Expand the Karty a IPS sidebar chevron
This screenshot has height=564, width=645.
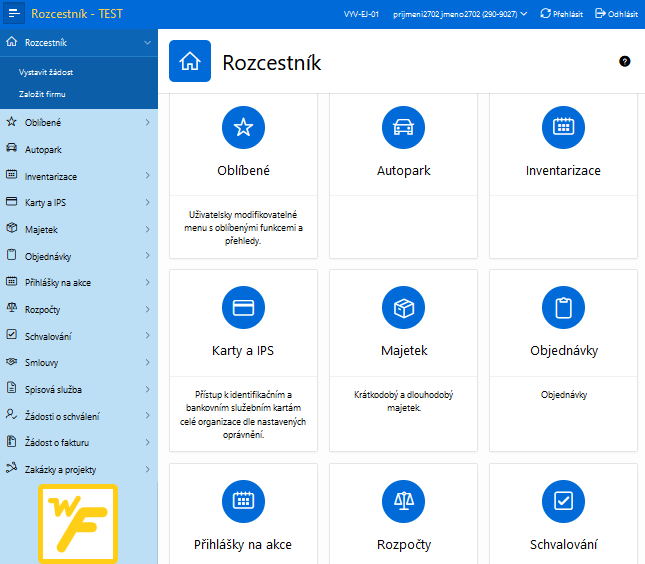point(148,202)
